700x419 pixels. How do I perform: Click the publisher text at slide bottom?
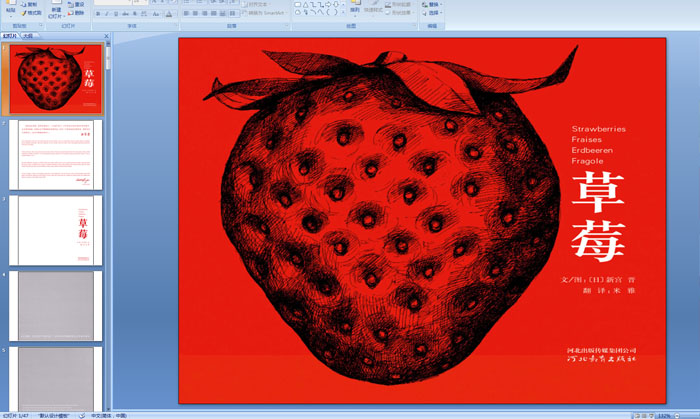pyautogui.click(x=602, y=355)
